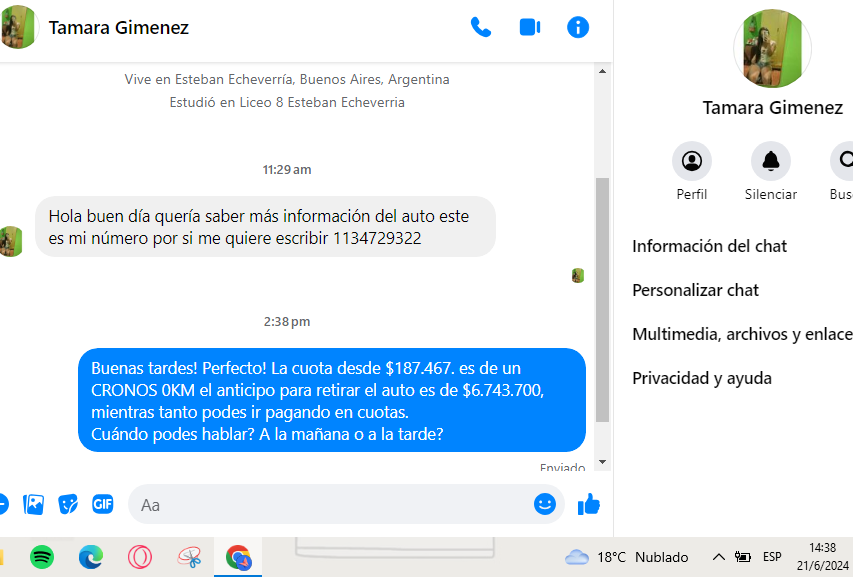Viewport: 853px width, 577px height.
Task: Open the GIF picker
Action: click(103, 504)
